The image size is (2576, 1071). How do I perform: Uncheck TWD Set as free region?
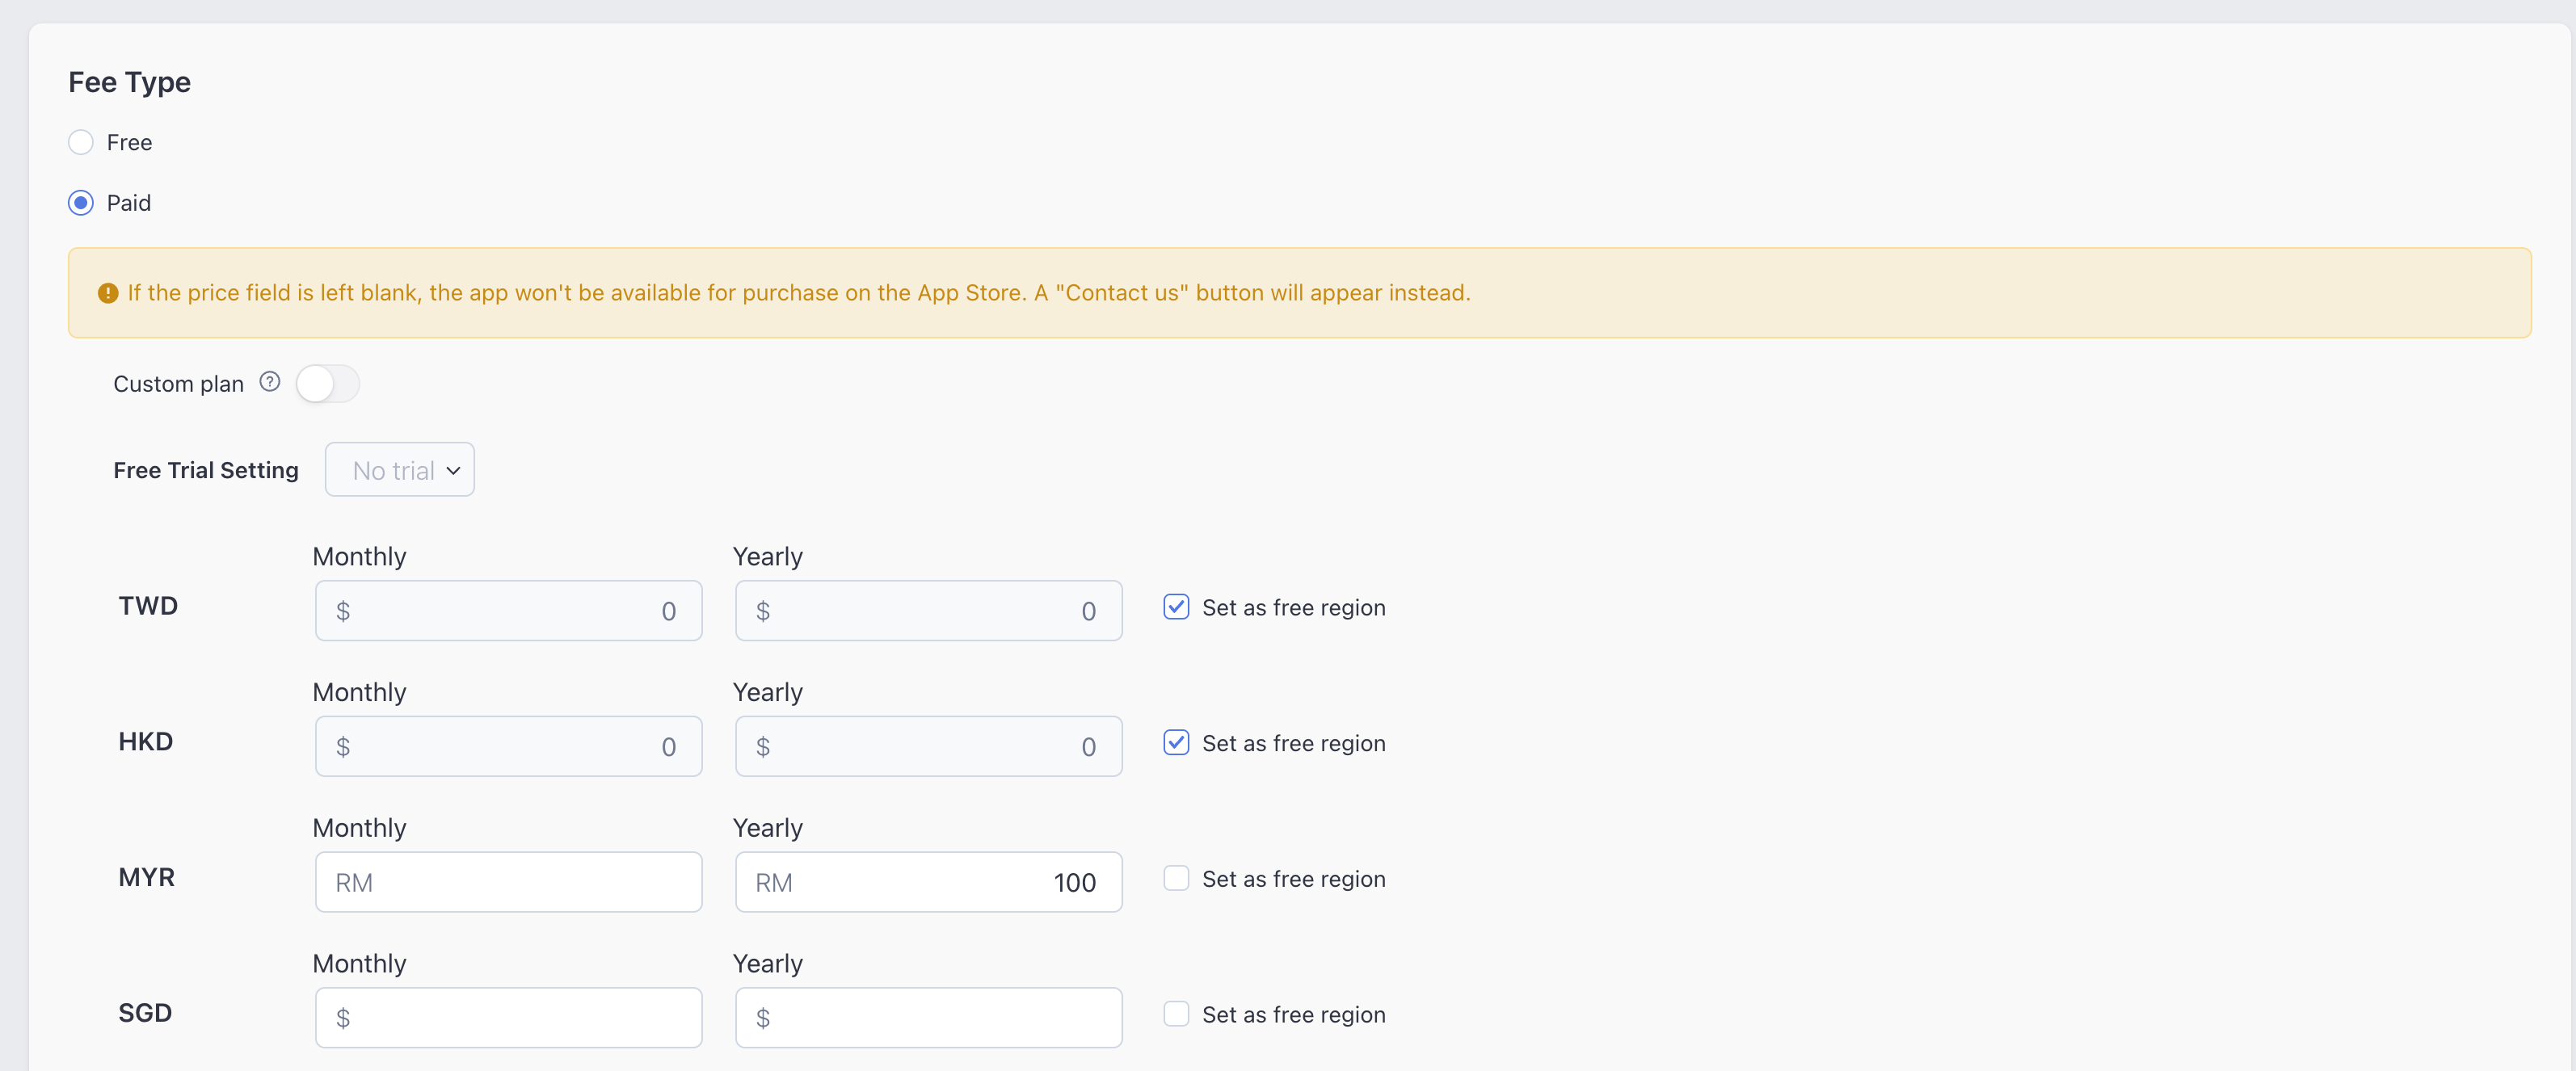point(1176,607)
